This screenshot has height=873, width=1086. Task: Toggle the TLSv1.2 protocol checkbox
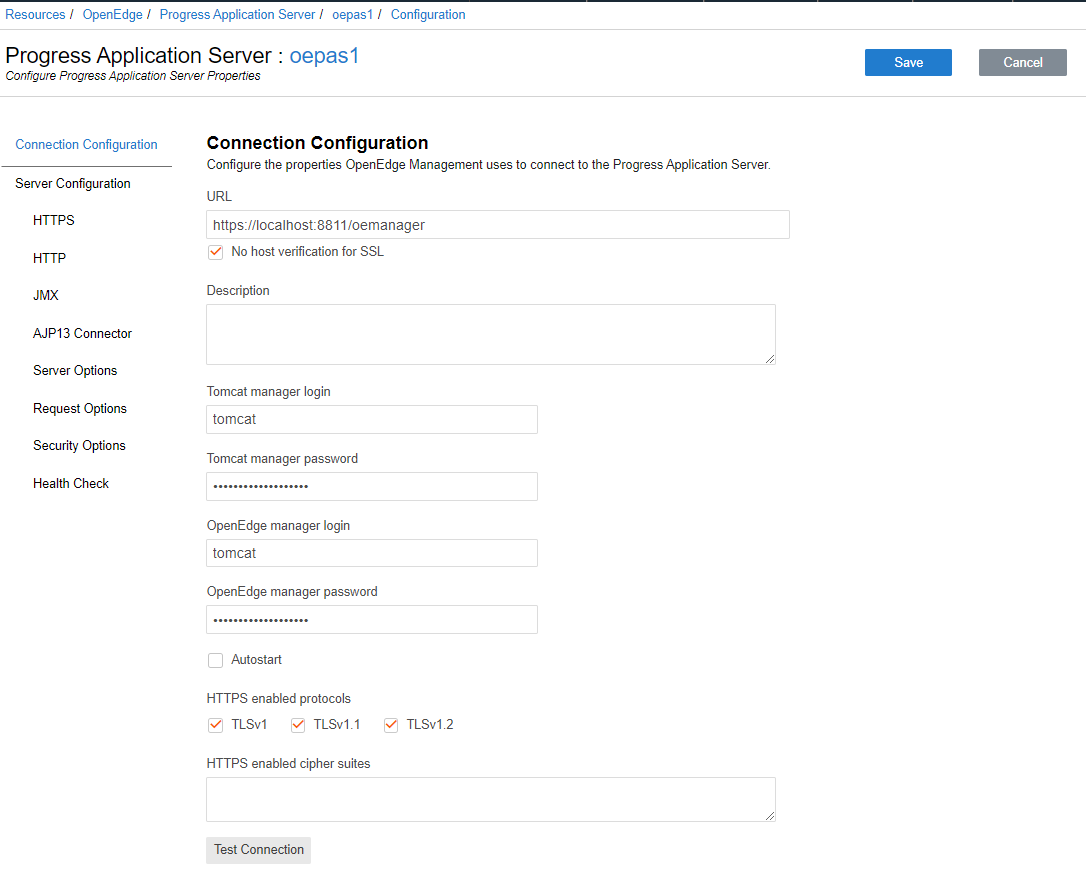[x=391, y=725]
